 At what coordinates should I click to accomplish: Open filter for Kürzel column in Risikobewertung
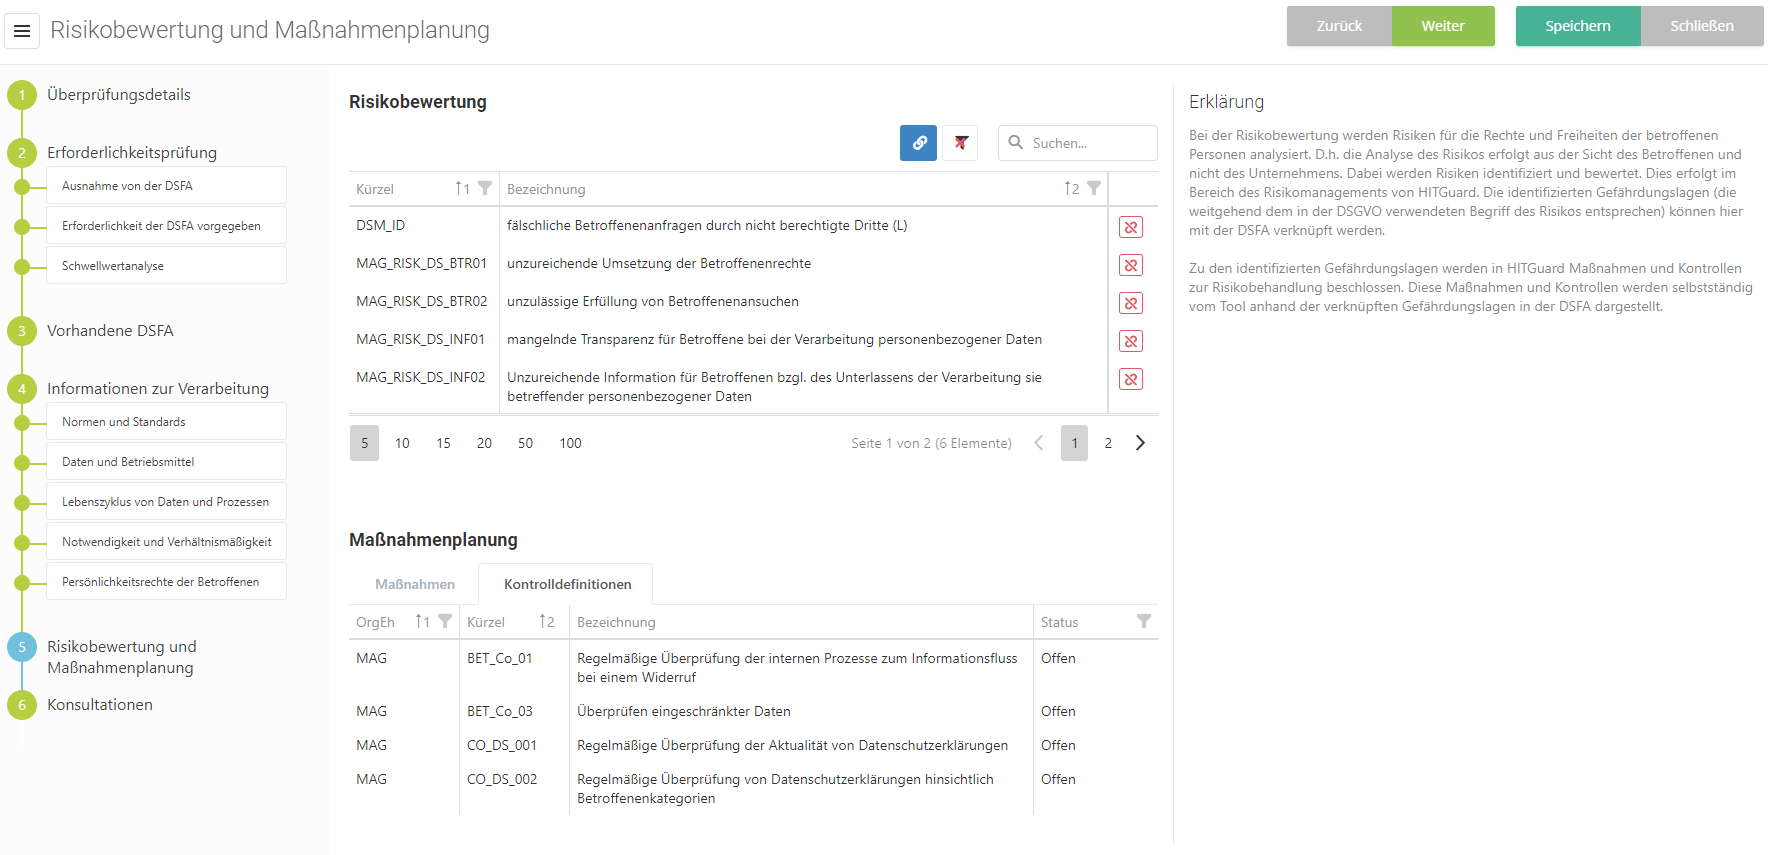(485, 188)
